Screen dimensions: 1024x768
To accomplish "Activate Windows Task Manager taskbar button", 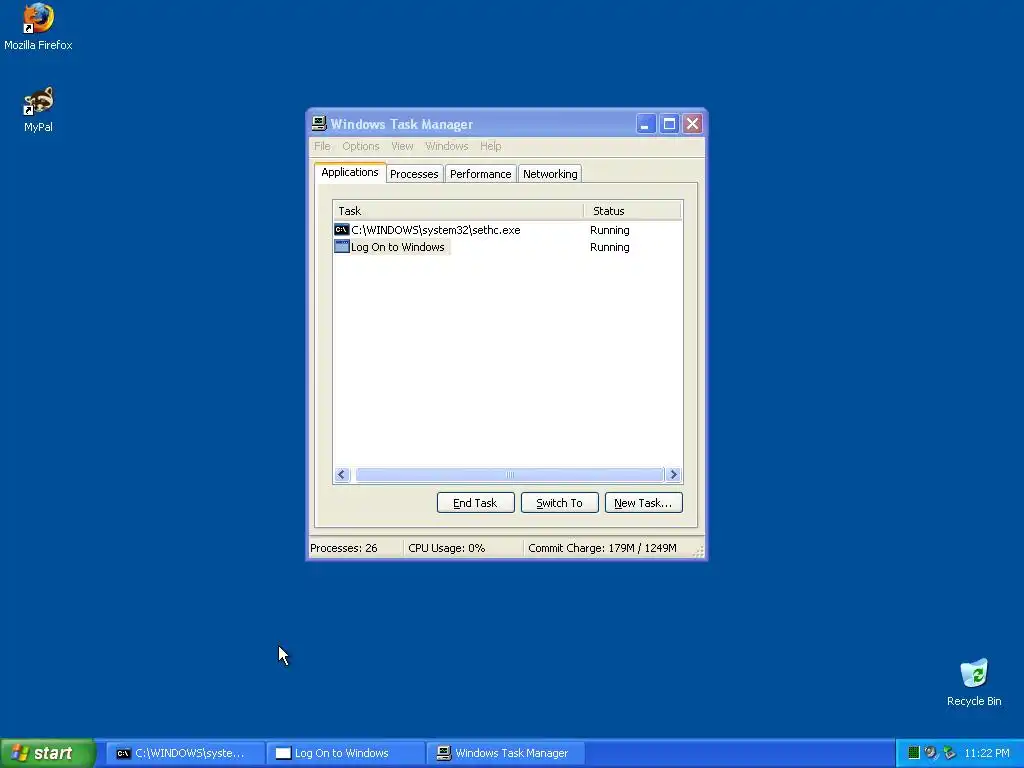I will click(505, 753).
